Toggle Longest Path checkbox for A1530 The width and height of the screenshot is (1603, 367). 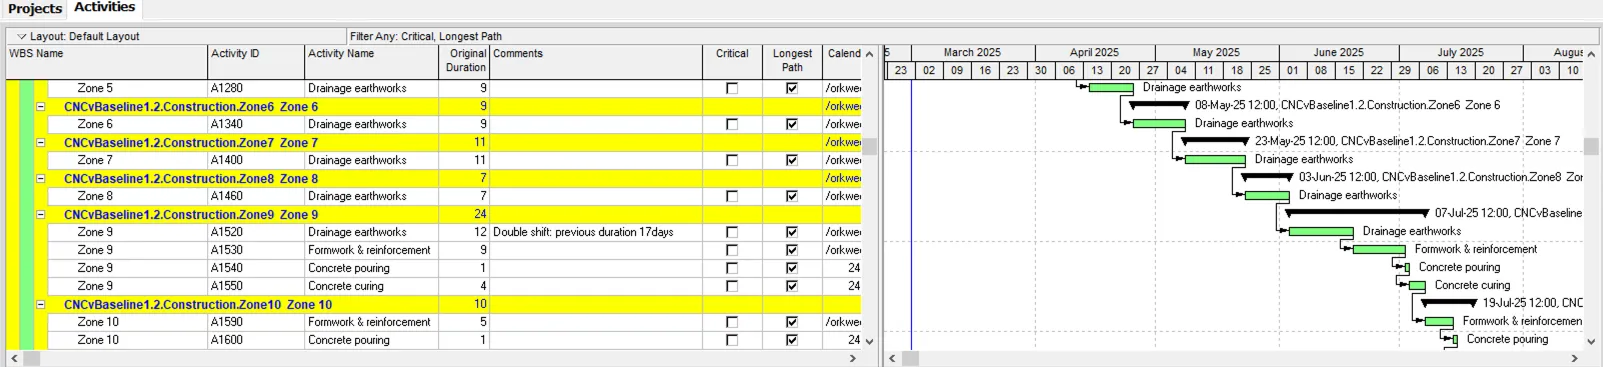pos(792,250)
